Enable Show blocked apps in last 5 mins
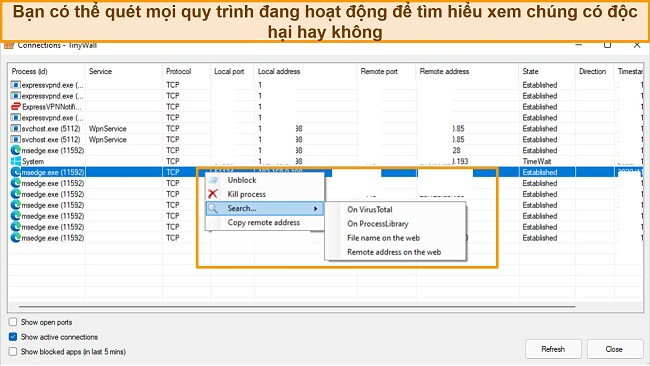 (13, 351)
